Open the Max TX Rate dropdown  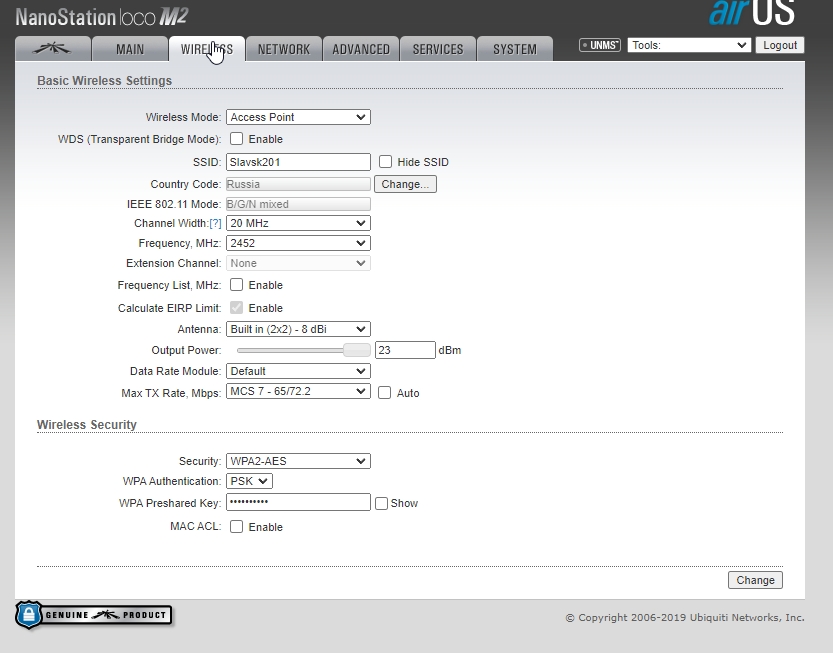click(x=298, y=392)
